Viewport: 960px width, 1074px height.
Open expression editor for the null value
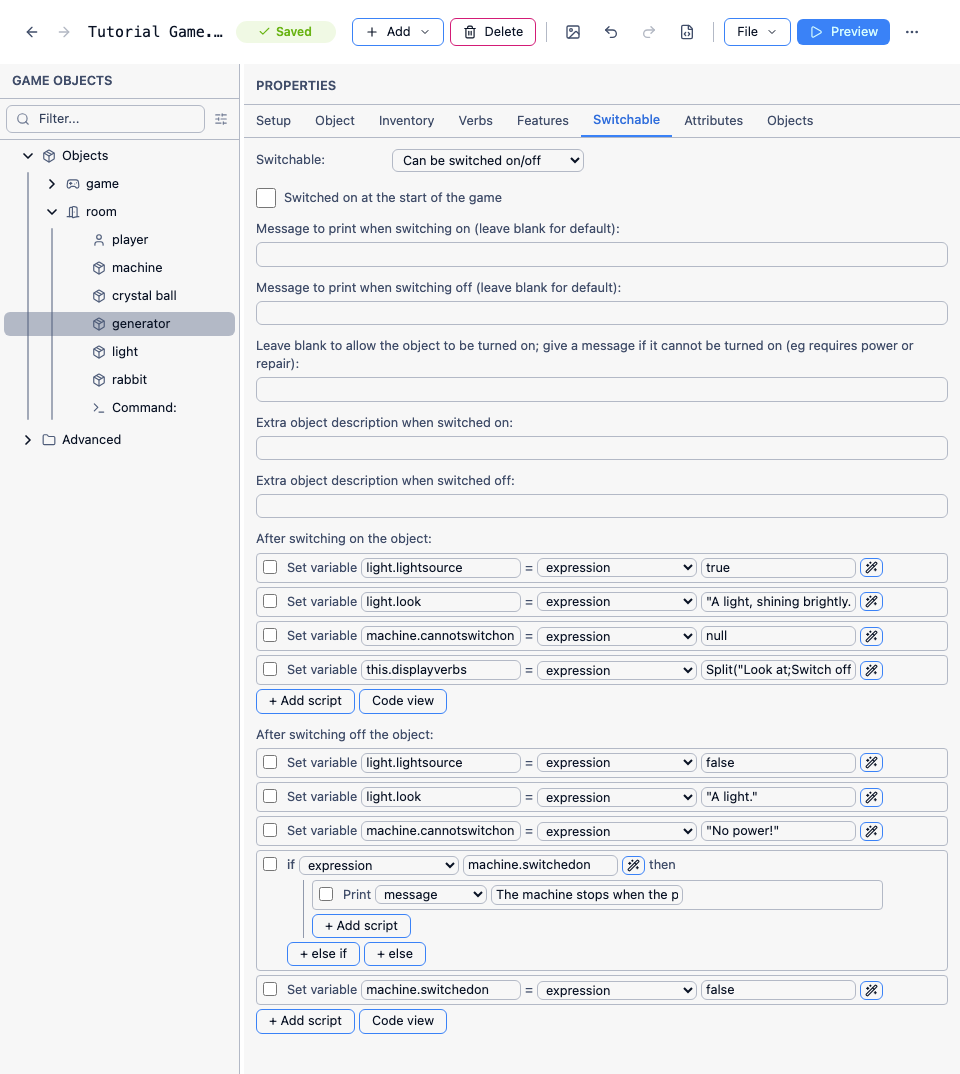pyautogui.click(x=871, y=636)
